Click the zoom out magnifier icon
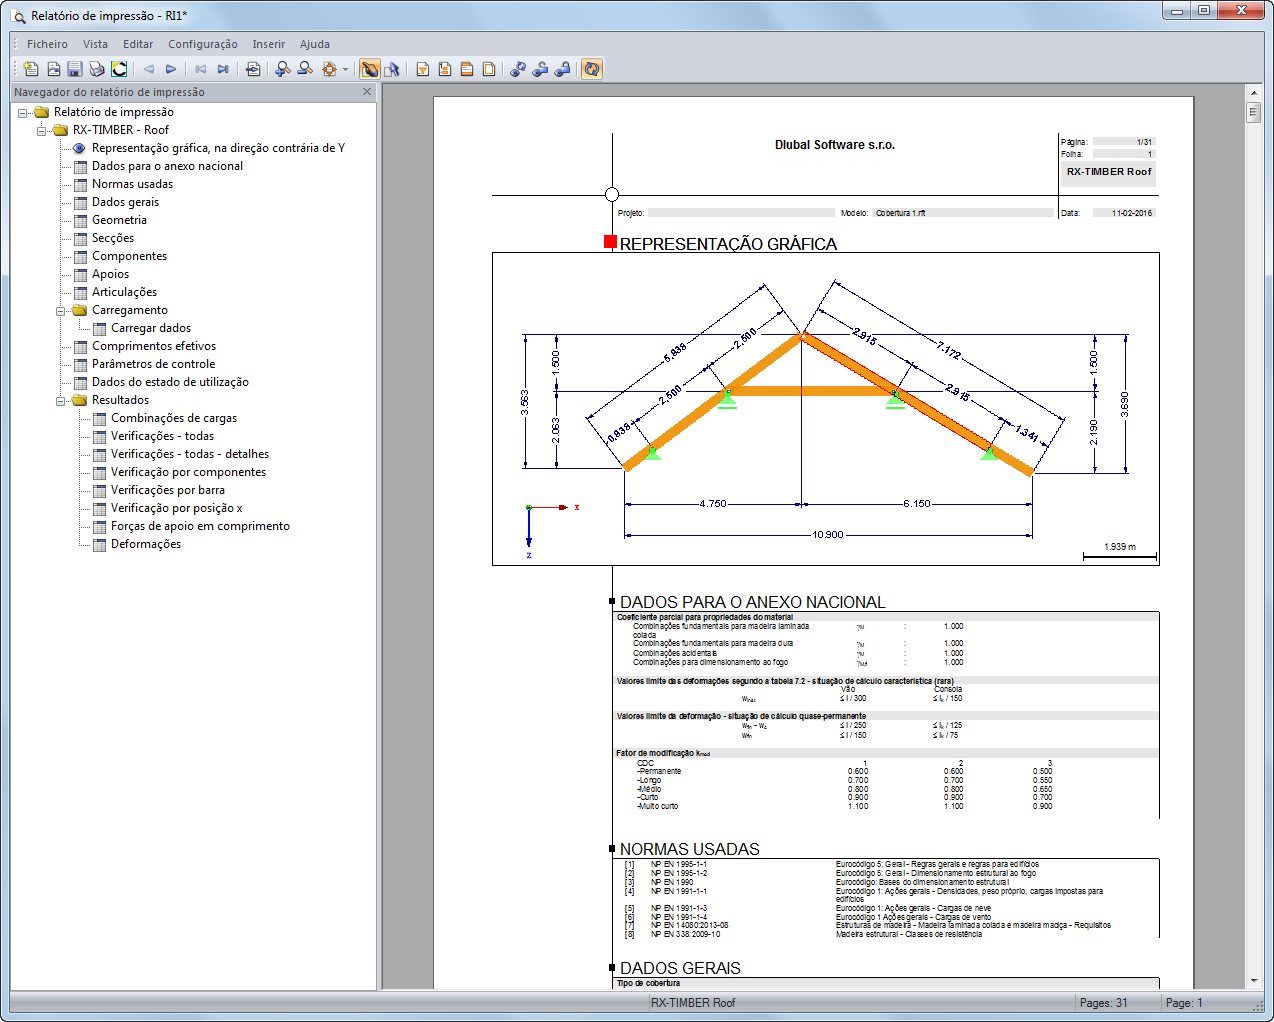Viewport: 1274px width, 1022px height. (305, 69)
